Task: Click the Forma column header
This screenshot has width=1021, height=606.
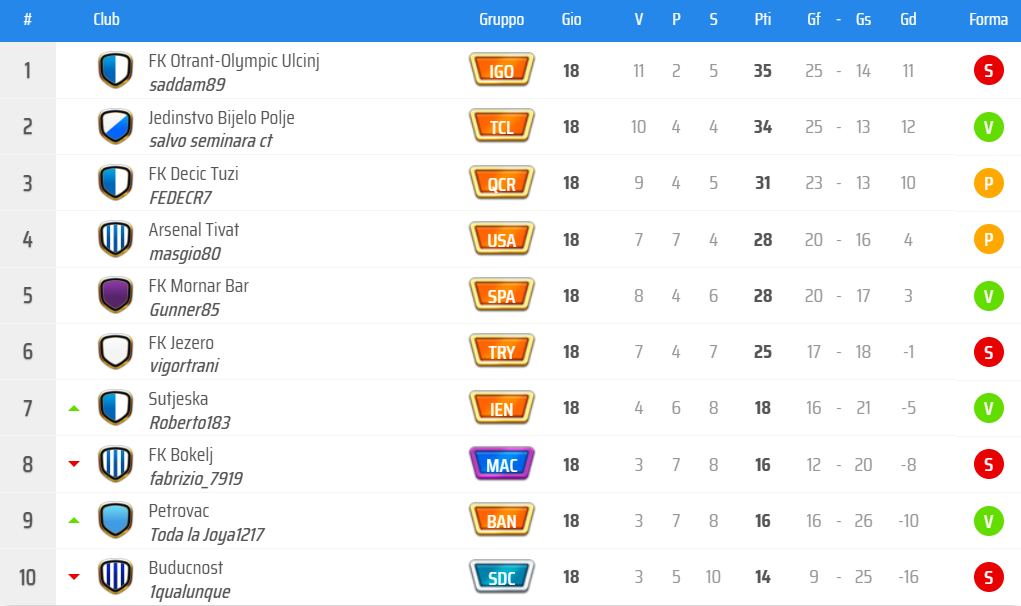Action: click(x=988, y=20)
